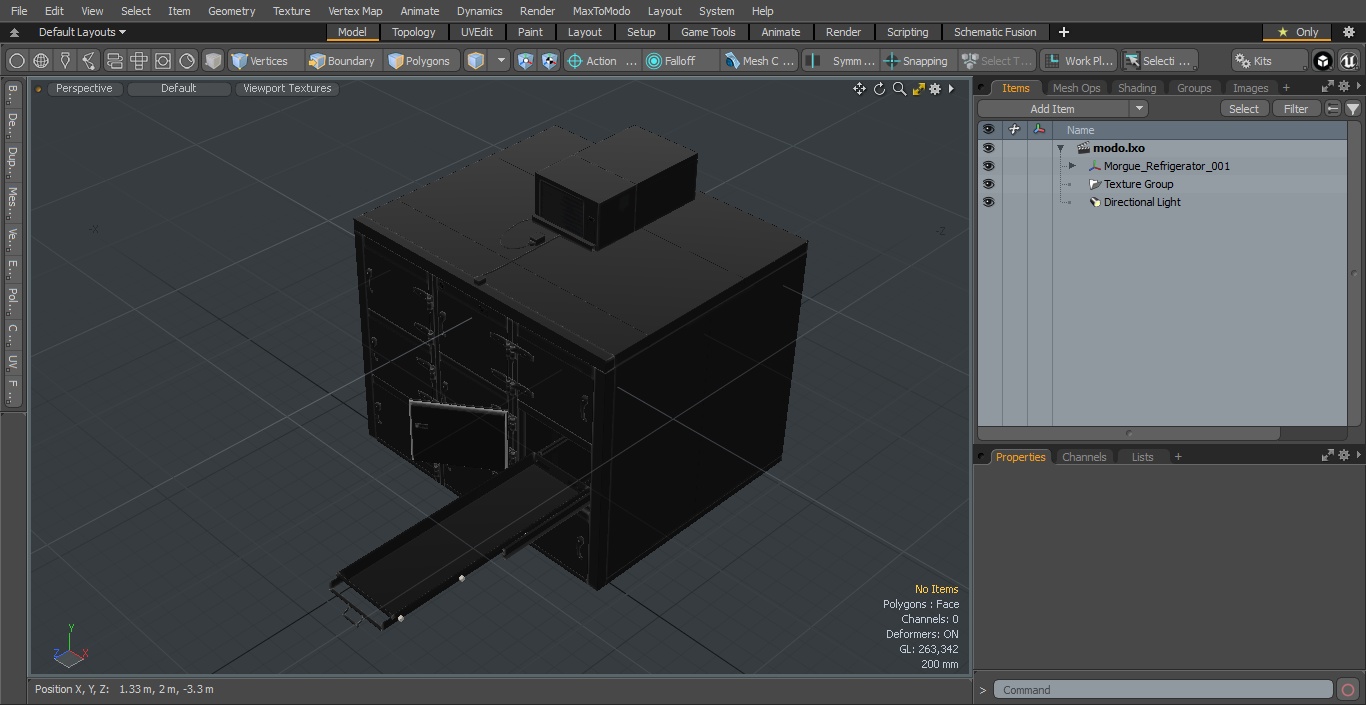Toggle visibility of modo.lxo
Viewport: 1366px width, 705px height.
[988, 148]
